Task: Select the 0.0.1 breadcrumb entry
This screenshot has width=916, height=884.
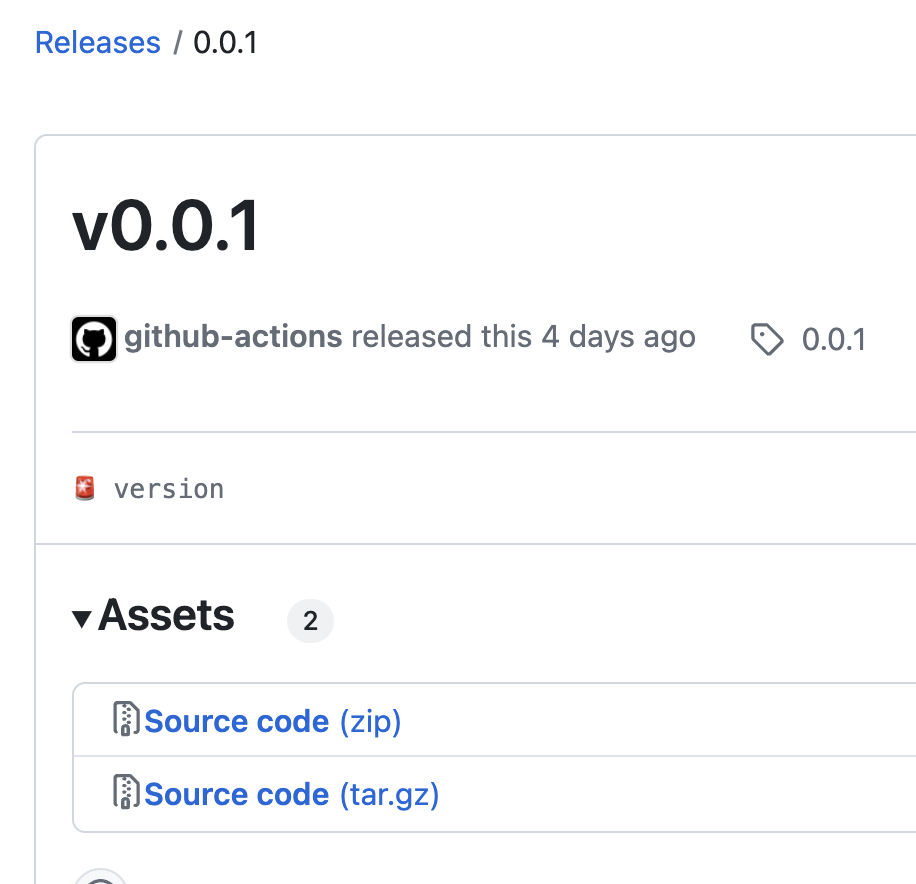Action: pyautogui.click(x=225, y=42)
